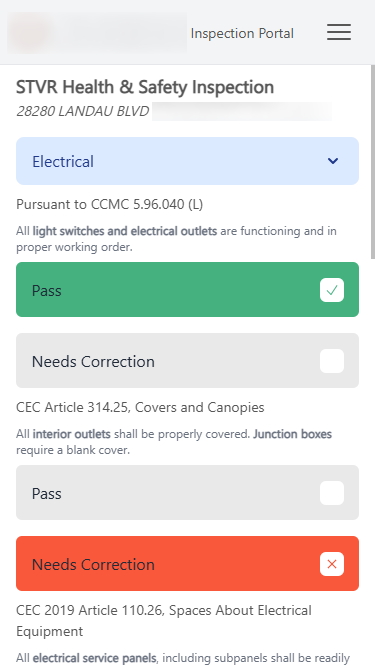Click the 28280 LANDAU BLVD address line
The image size is (375, 667).
(82, 111)
